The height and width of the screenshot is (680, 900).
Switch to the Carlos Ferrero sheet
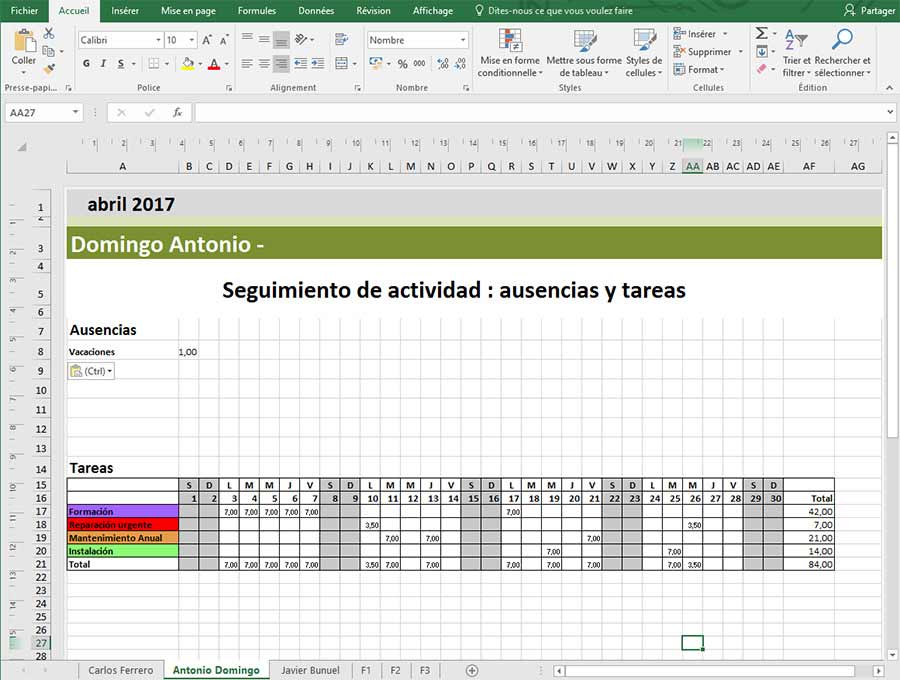point(121,670)
